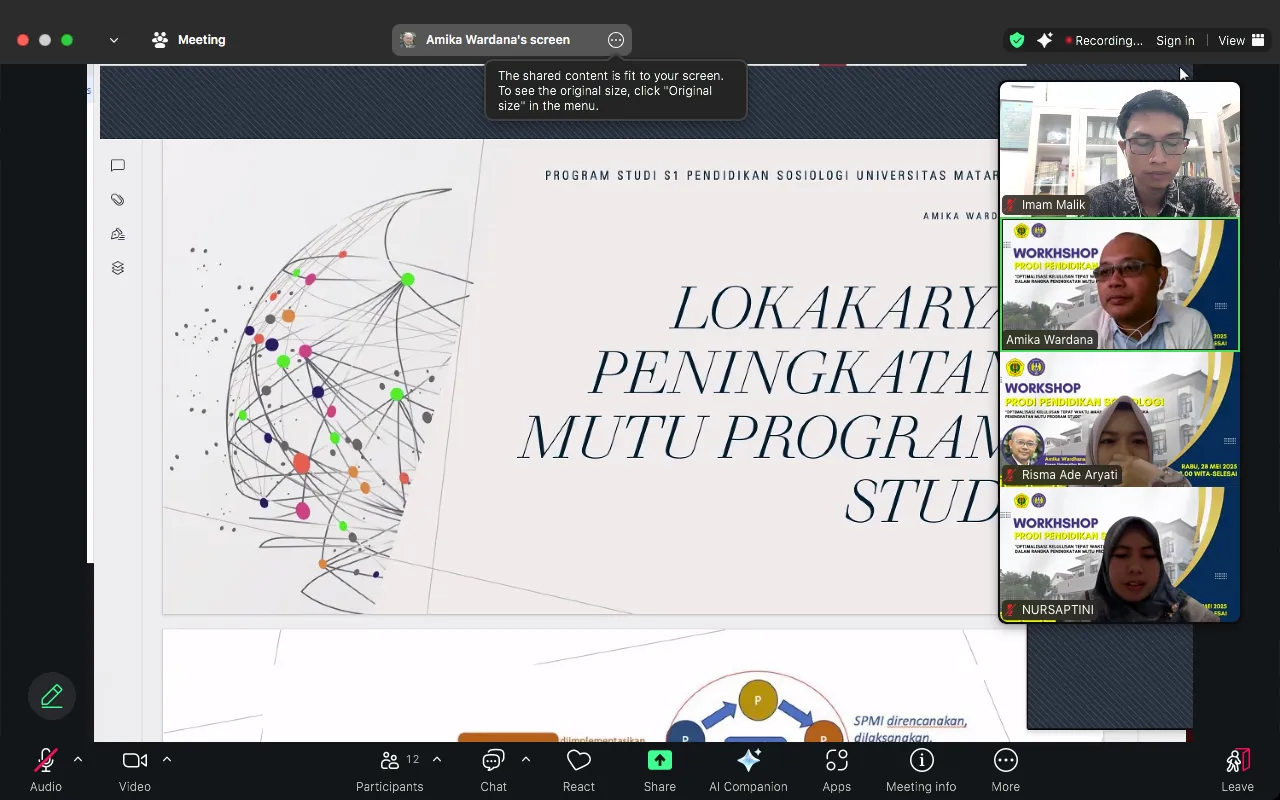This screenshot has width=1280, height=800.
Task: Click the shared content size tooltip
Action: coord(616,90)
